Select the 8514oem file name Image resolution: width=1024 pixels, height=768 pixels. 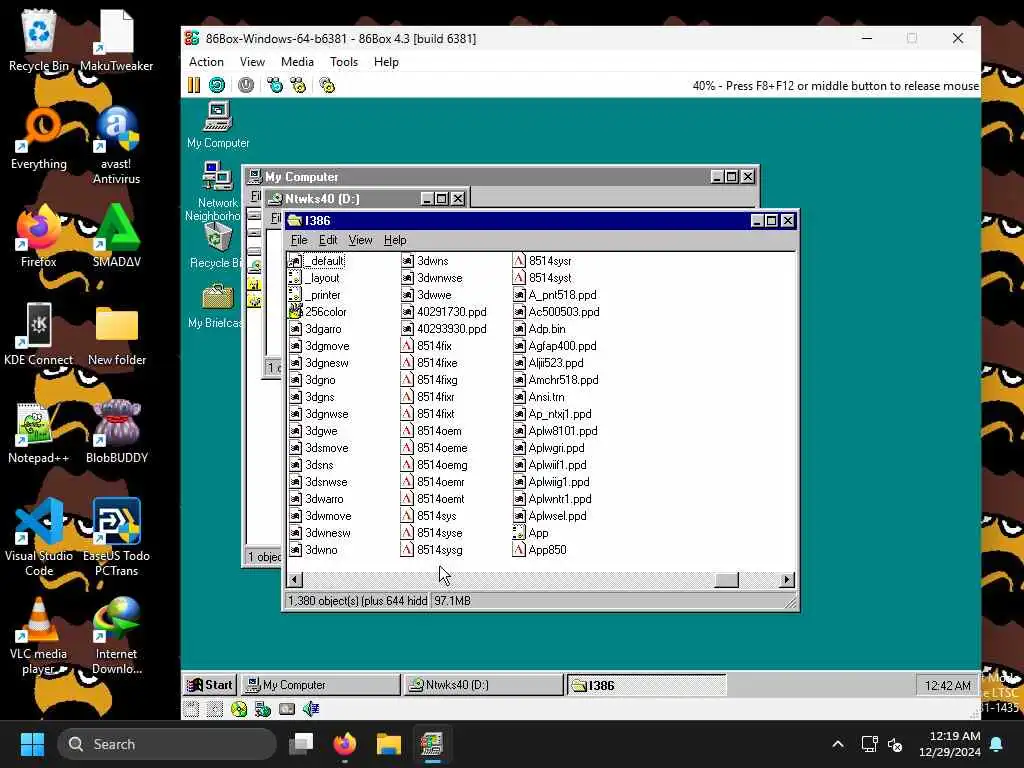[x=439, y=430]
